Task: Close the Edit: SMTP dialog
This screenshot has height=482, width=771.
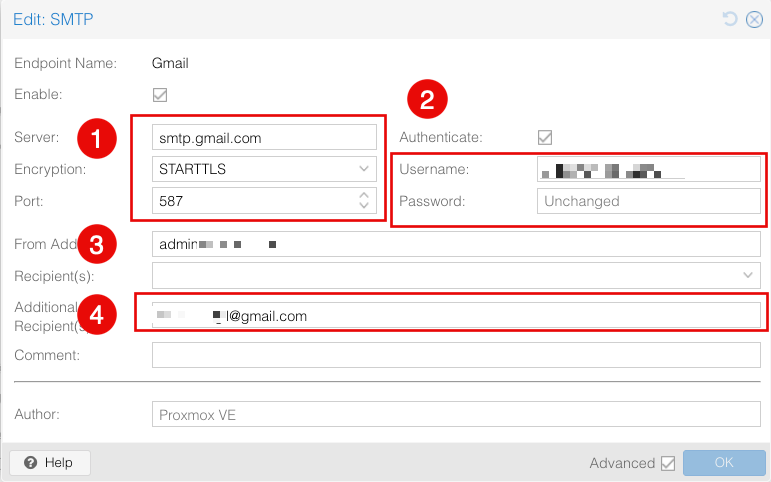Action: 754,19
